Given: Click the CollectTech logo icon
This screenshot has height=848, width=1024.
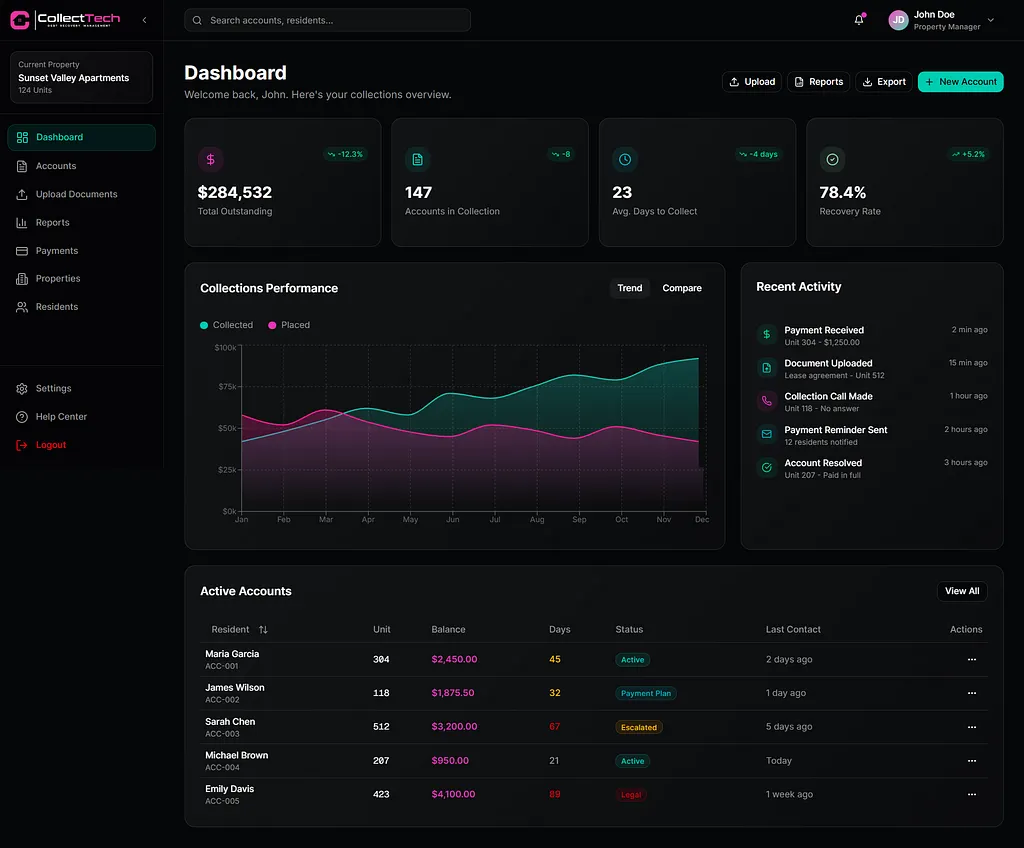Looking at the screenshot, I should tap(20, 20).
